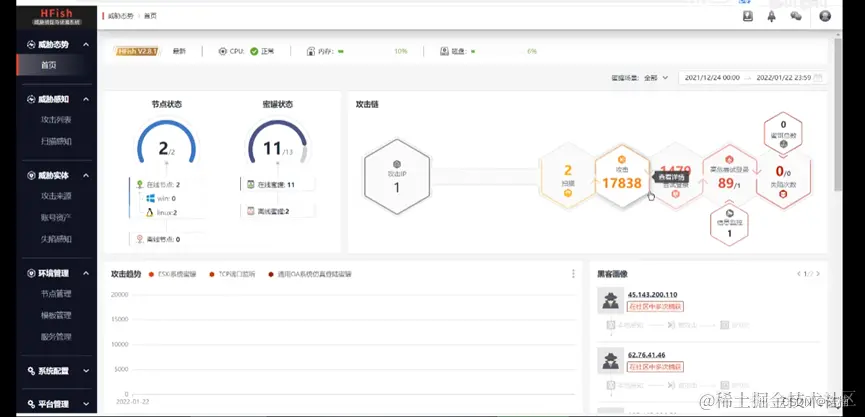Click the memory (内存) icon
This screenshot has width=865, height=417.
(x=311, y=51)
